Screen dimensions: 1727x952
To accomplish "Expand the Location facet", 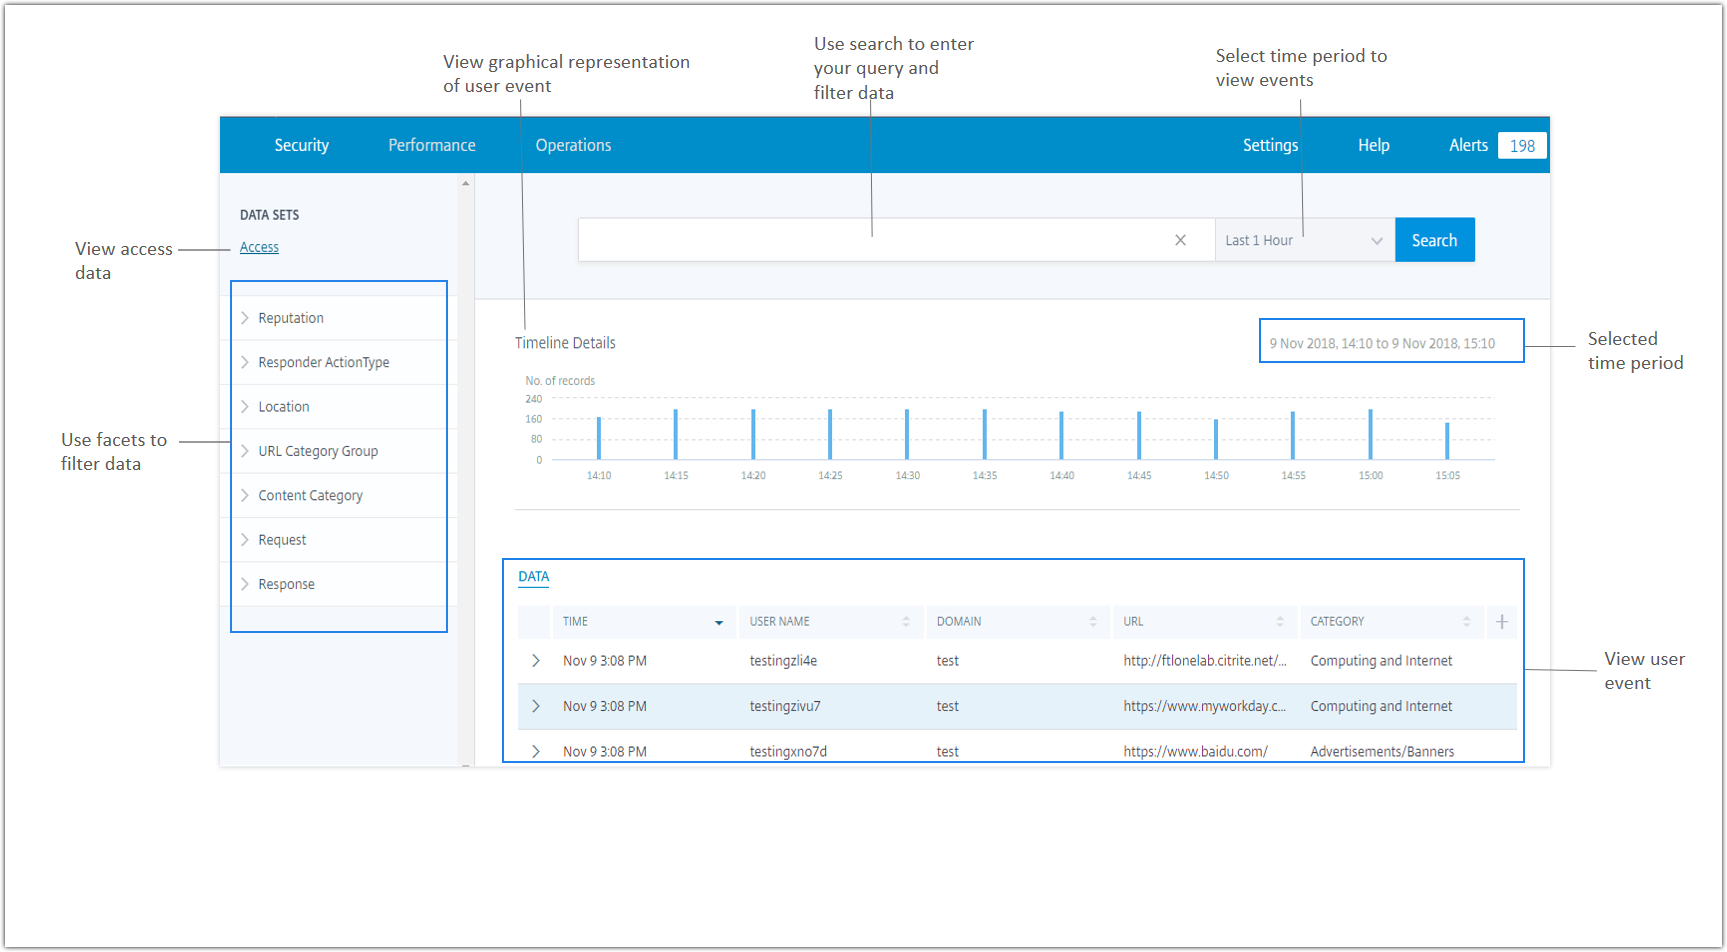I will [245, 407].
